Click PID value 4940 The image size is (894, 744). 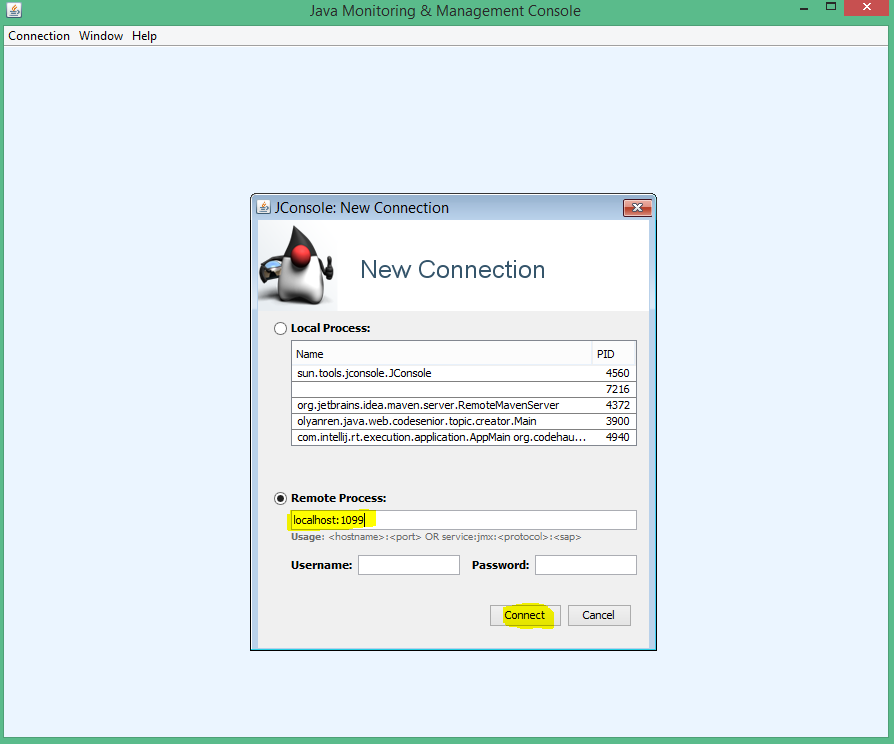617,437
